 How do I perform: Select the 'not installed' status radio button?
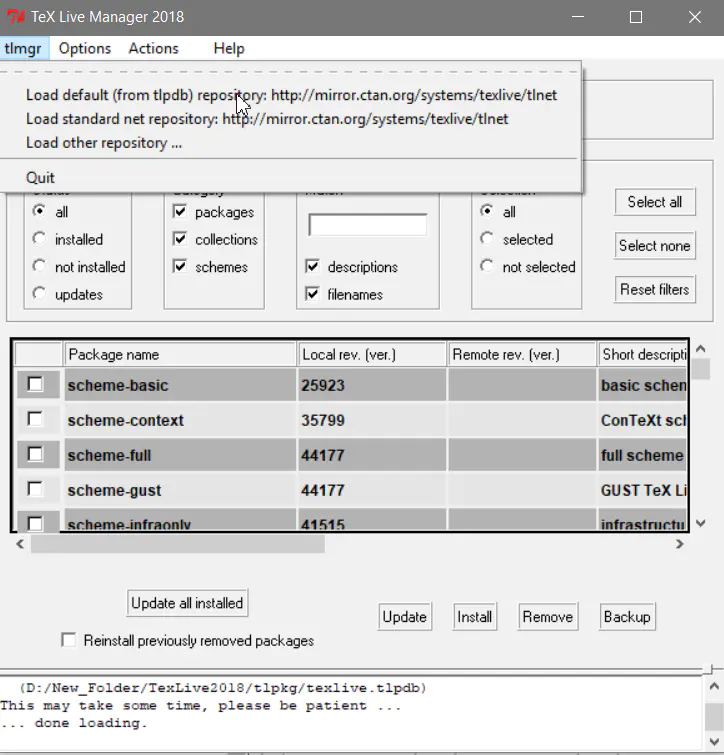[x=39, y=266]
